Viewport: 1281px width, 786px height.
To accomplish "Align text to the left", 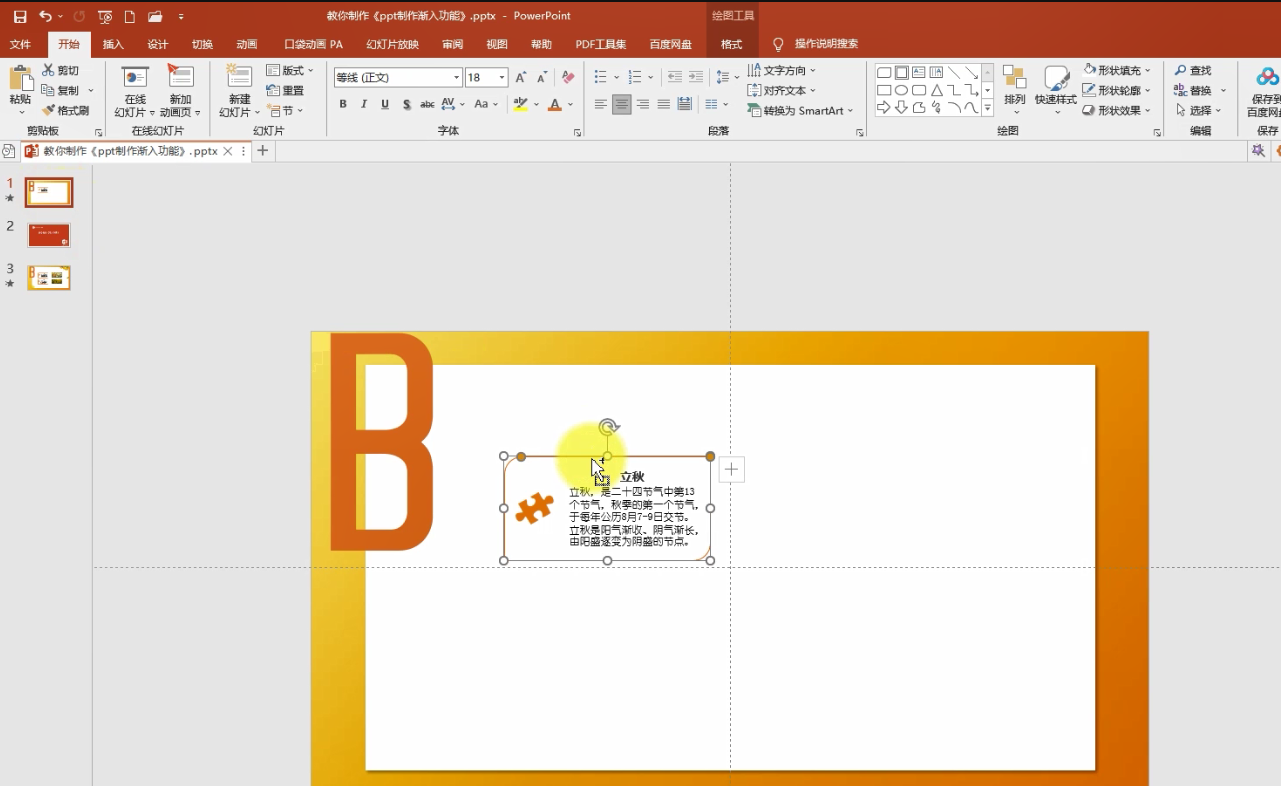I will (x=600, y=104).
